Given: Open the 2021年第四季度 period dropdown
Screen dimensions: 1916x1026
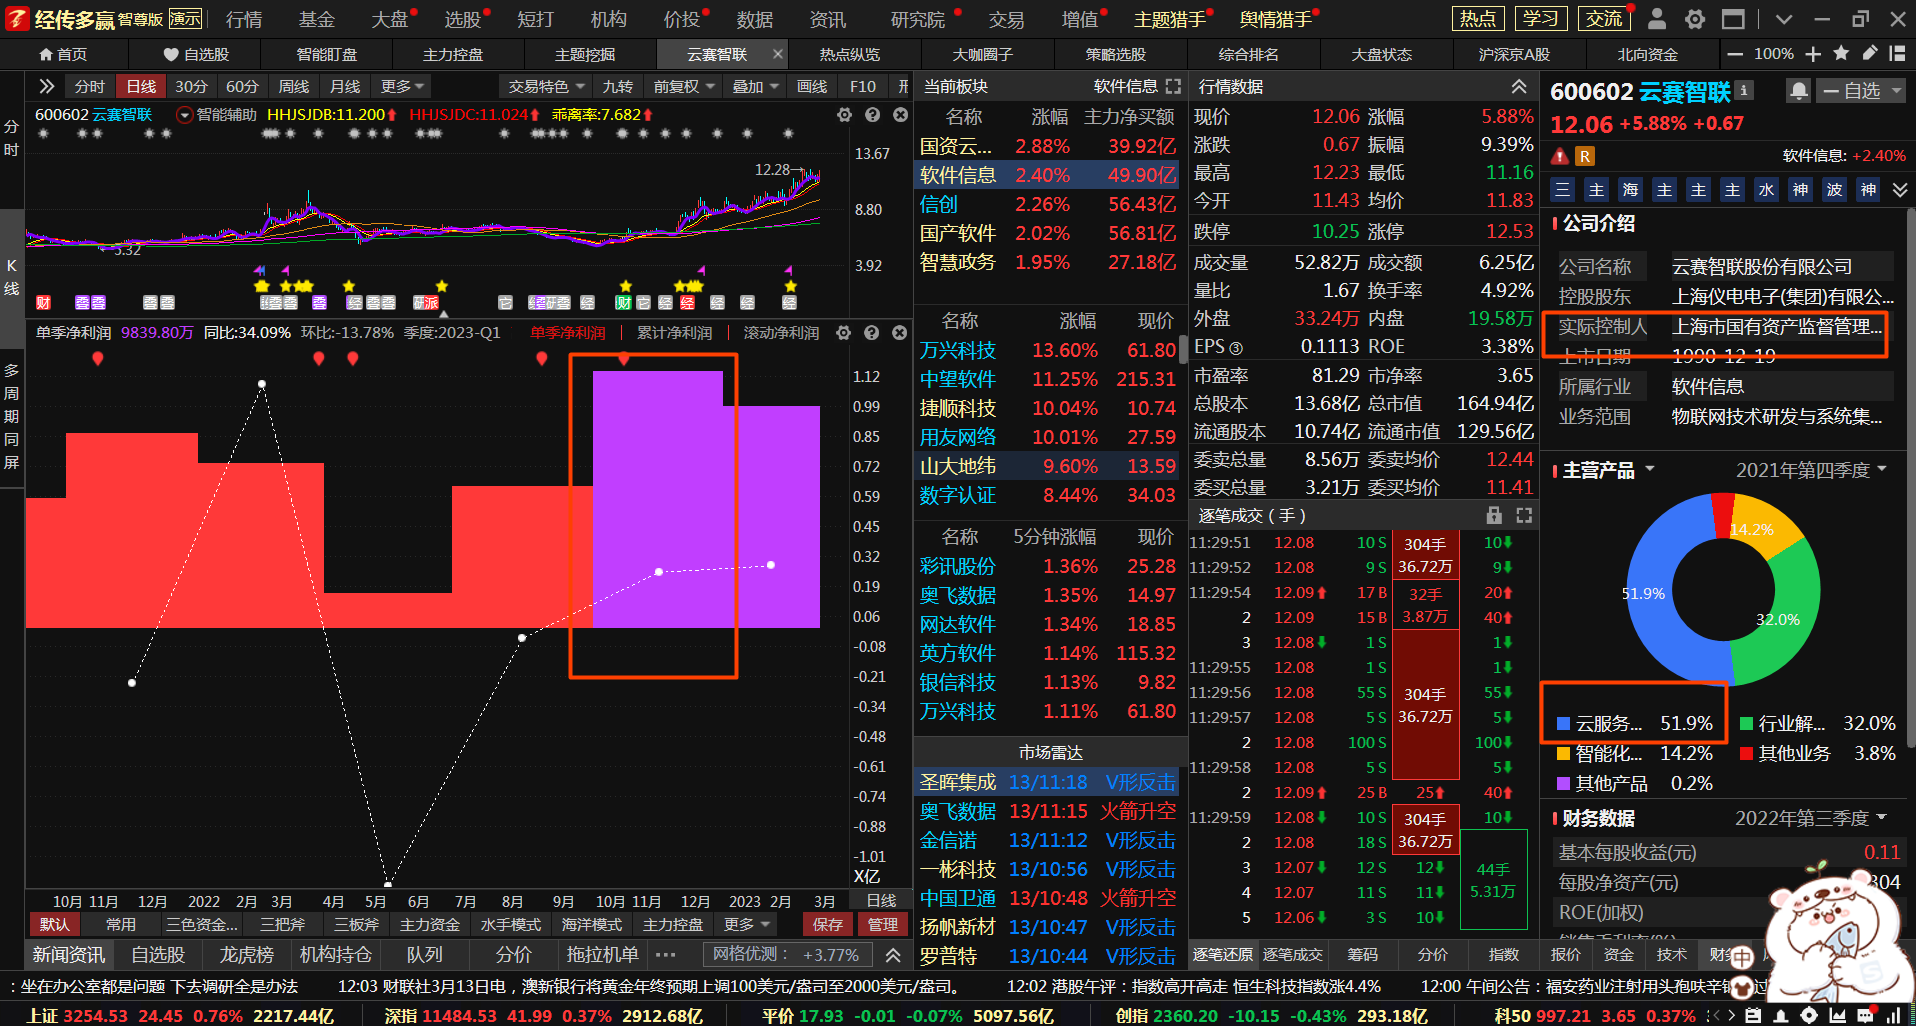Looking at the screenshot, I should coord(1811,470).
